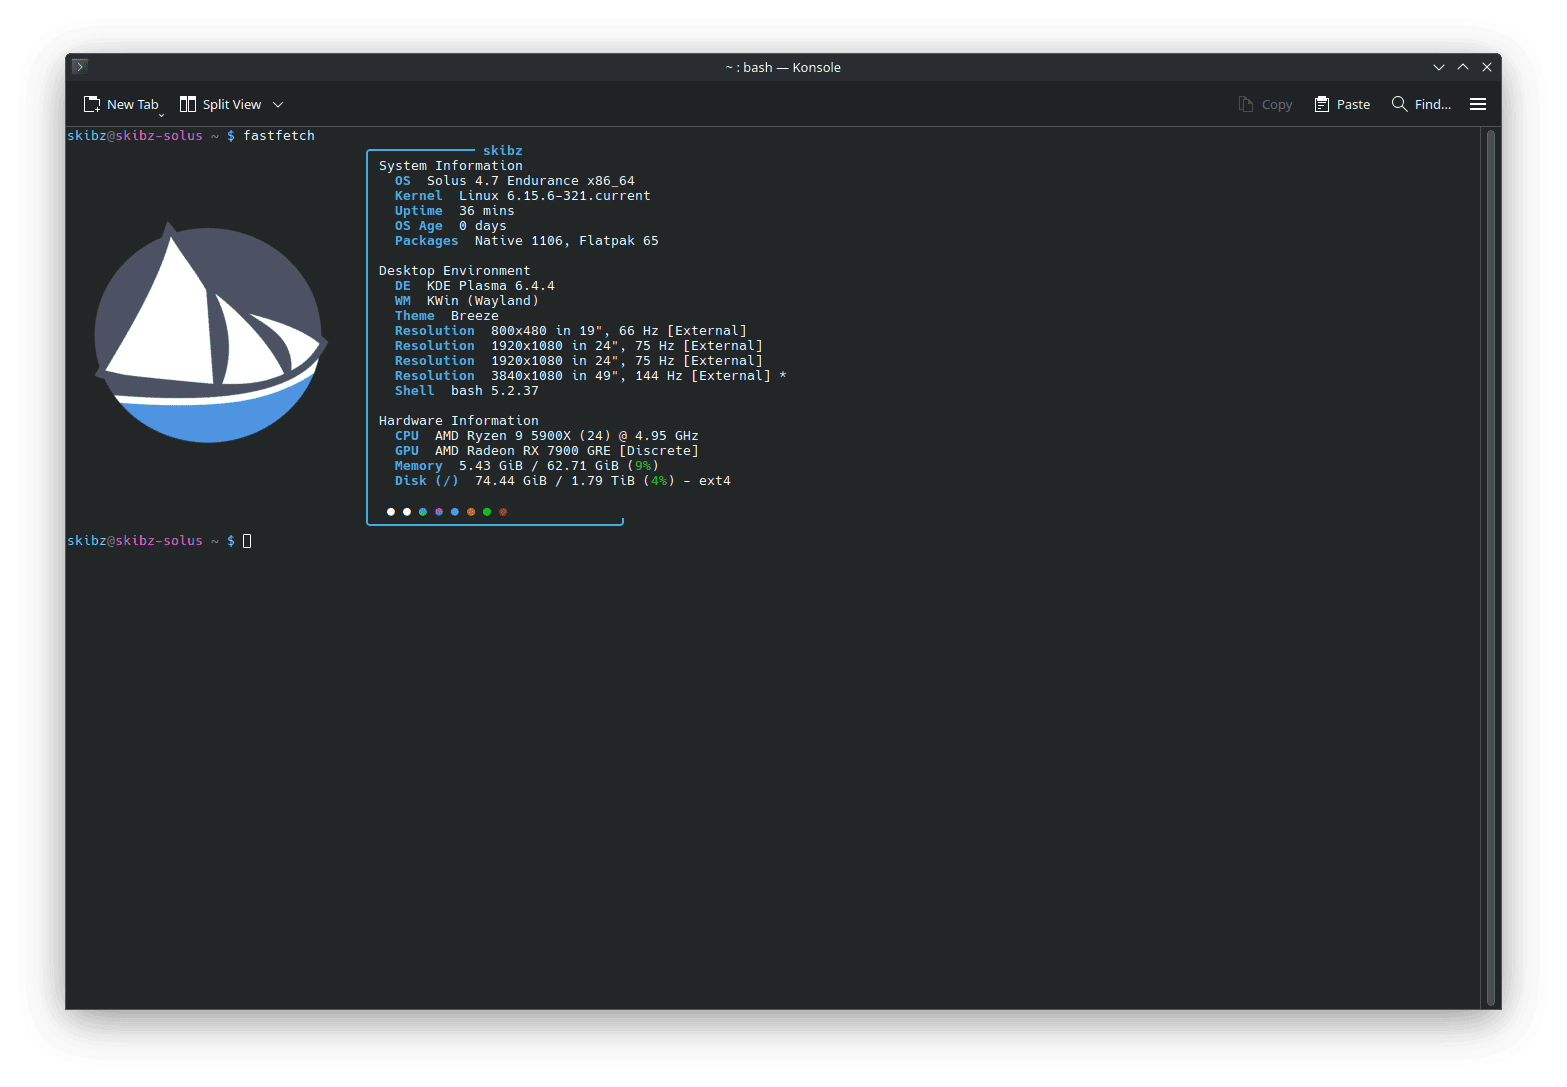The image size is (1567, 1087).
Task: Open the Konsole window menu icon
Action: pos(80,66)
